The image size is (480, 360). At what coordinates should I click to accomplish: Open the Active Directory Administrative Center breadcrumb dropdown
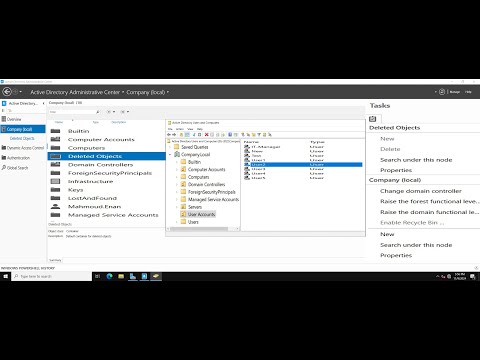pos(123,92)
